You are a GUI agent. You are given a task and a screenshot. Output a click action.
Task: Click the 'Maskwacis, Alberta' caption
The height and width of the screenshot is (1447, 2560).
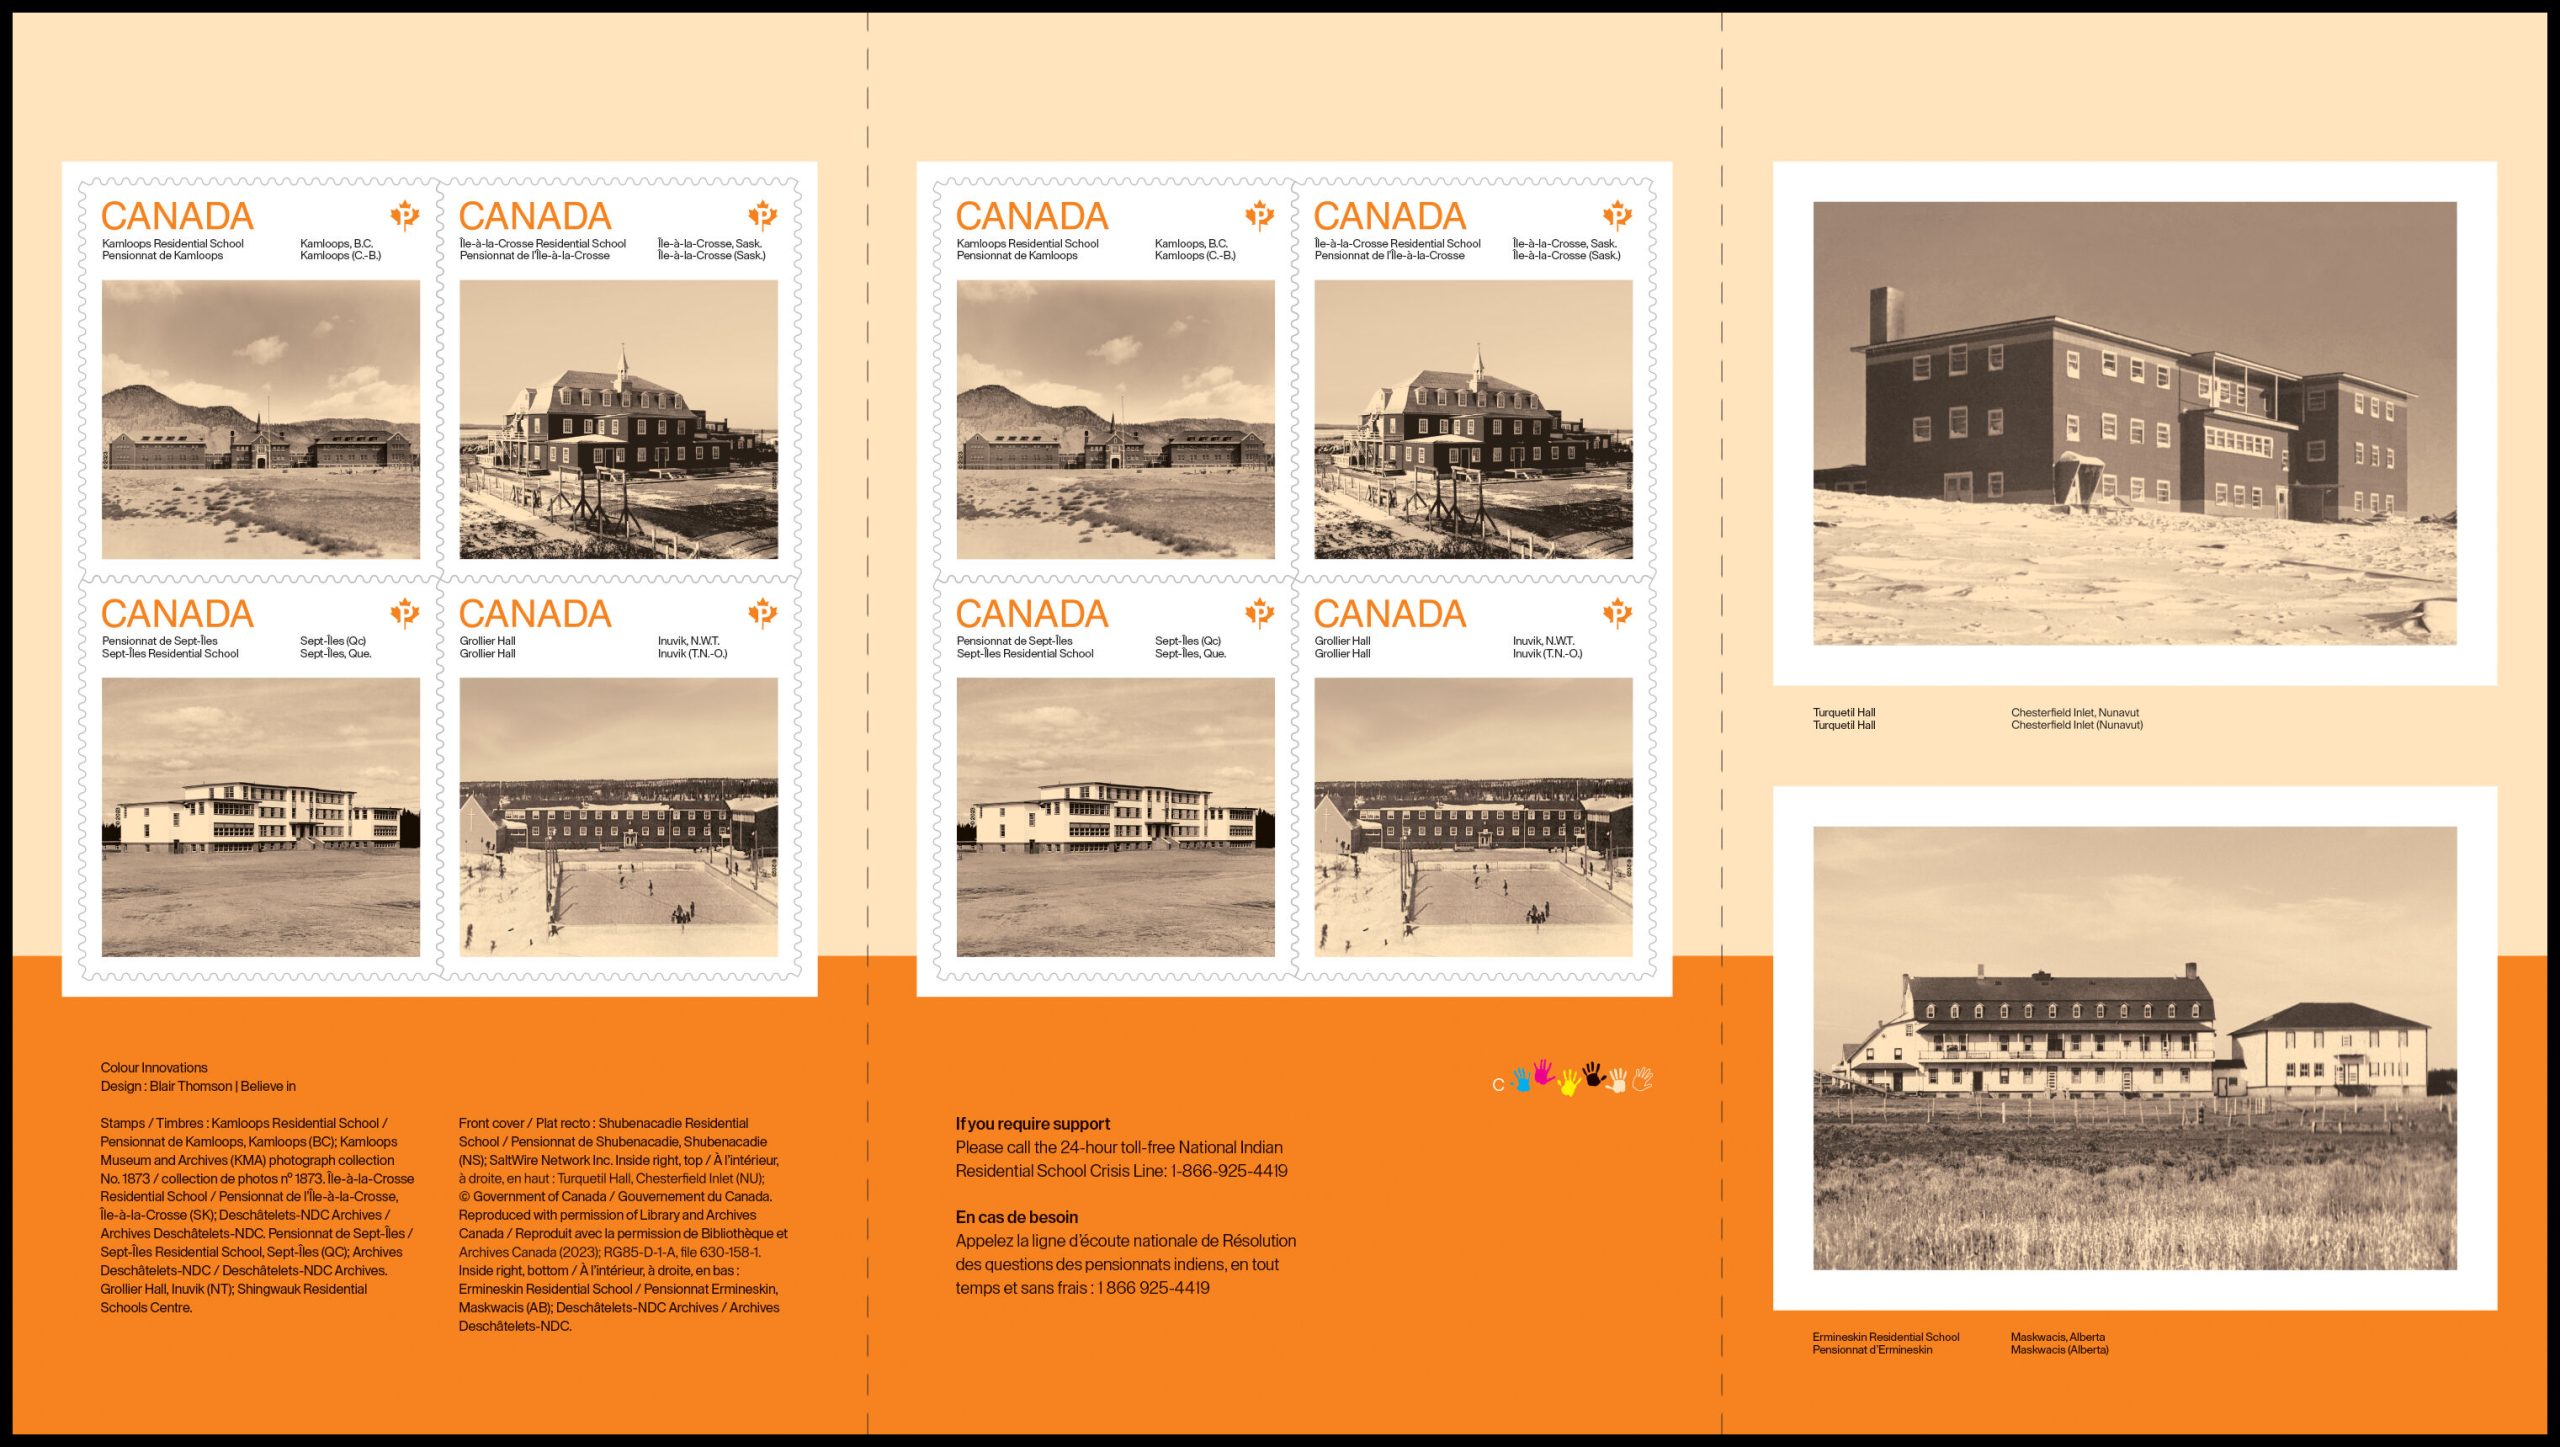(2057, 1337)
